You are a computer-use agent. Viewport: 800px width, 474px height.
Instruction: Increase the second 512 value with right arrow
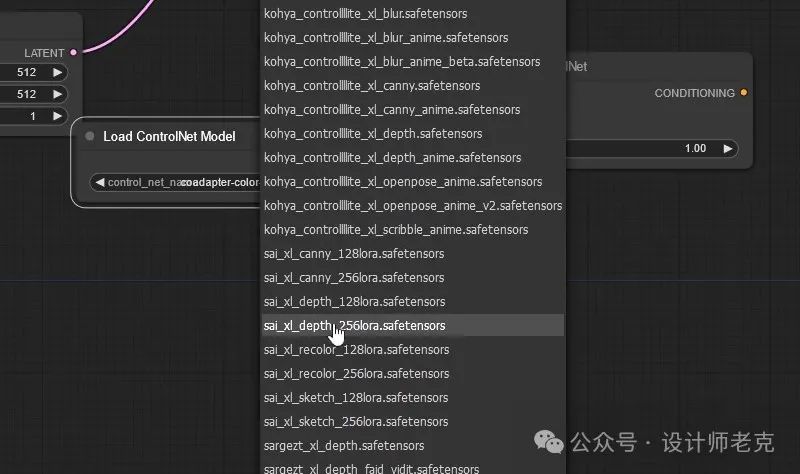[x=58, y=94]
